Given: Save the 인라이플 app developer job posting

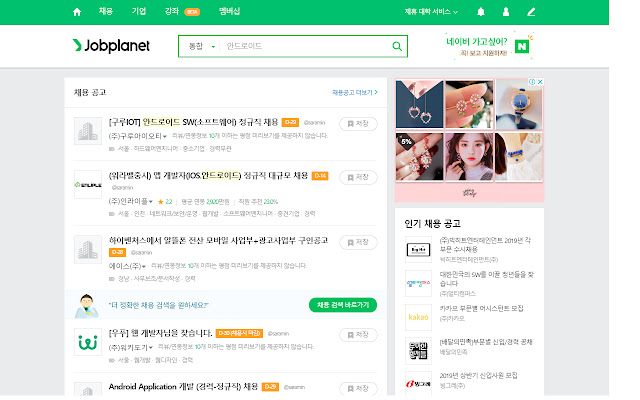Looking at the screenshot, I should [358, 177].
